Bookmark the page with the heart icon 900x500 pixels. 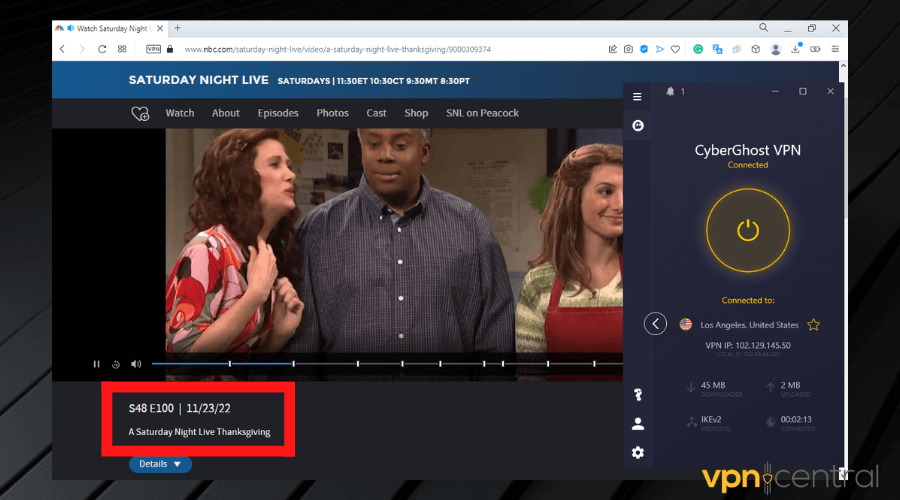pos(676,49)
